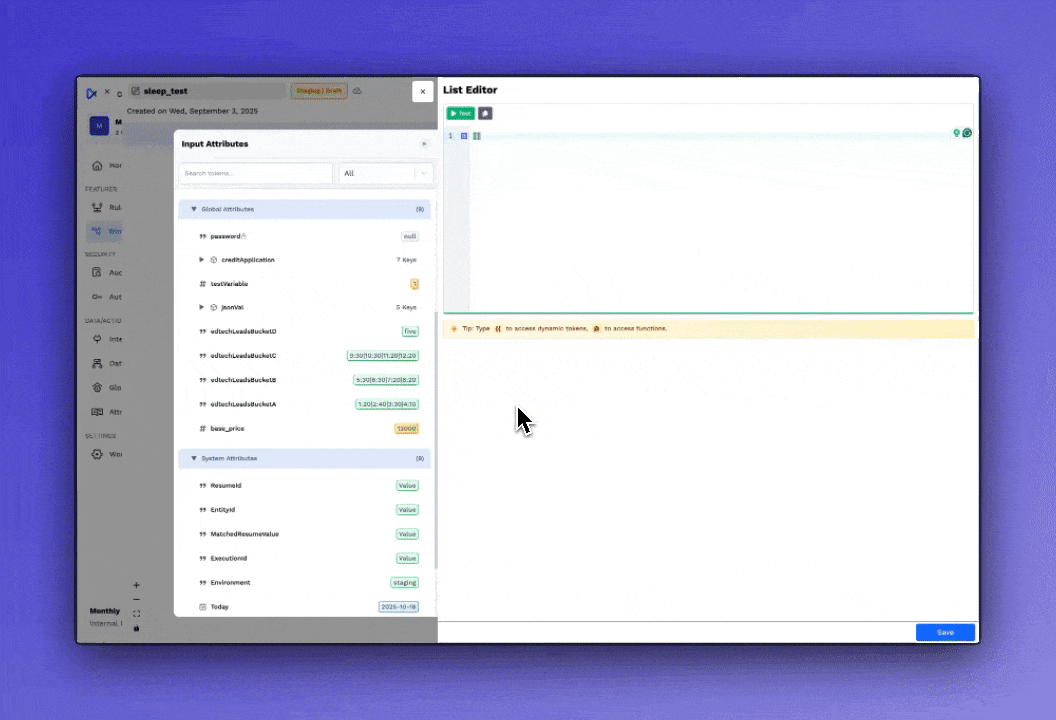Open the All filter dropdown
1056x720 pixels.
coord(386,173)
